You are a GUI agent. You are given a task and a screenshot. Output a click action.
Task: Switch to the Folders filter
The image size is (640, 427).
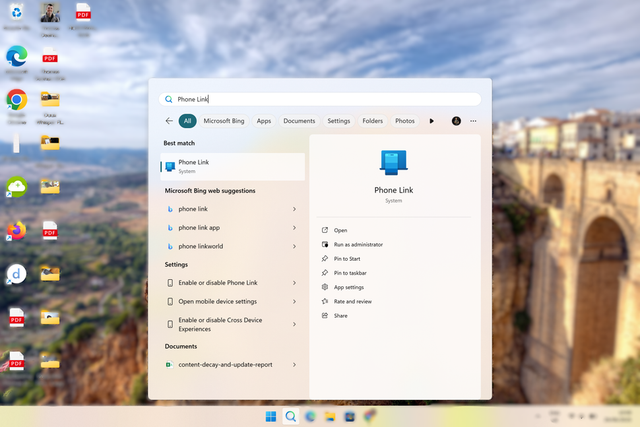373,121
